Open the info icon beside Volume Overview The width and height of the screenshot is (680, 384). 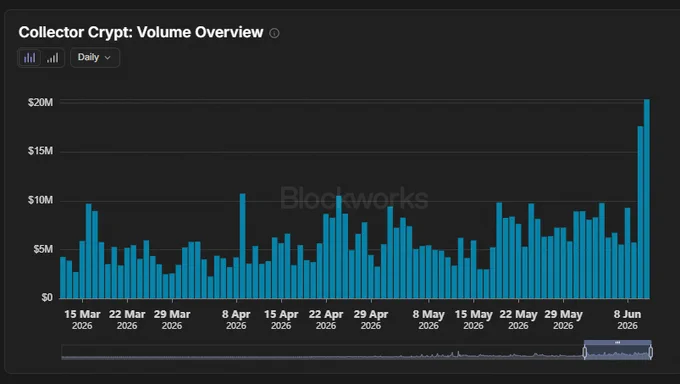[274, 33]
